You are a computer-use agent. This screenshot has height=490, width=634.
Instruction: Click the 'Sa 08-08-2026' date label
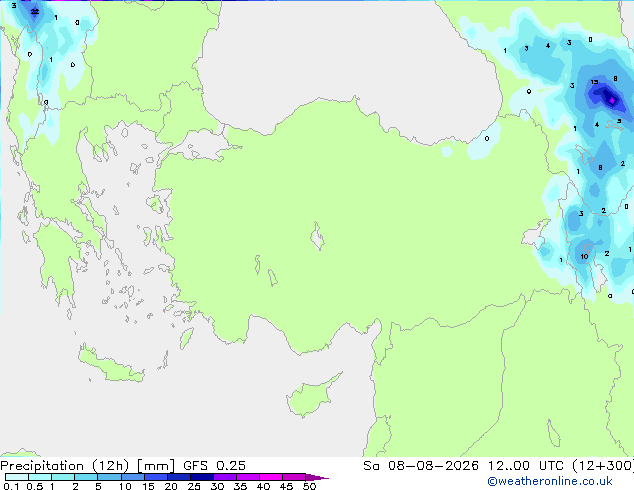pyautogui.click(x=421, y=466)
